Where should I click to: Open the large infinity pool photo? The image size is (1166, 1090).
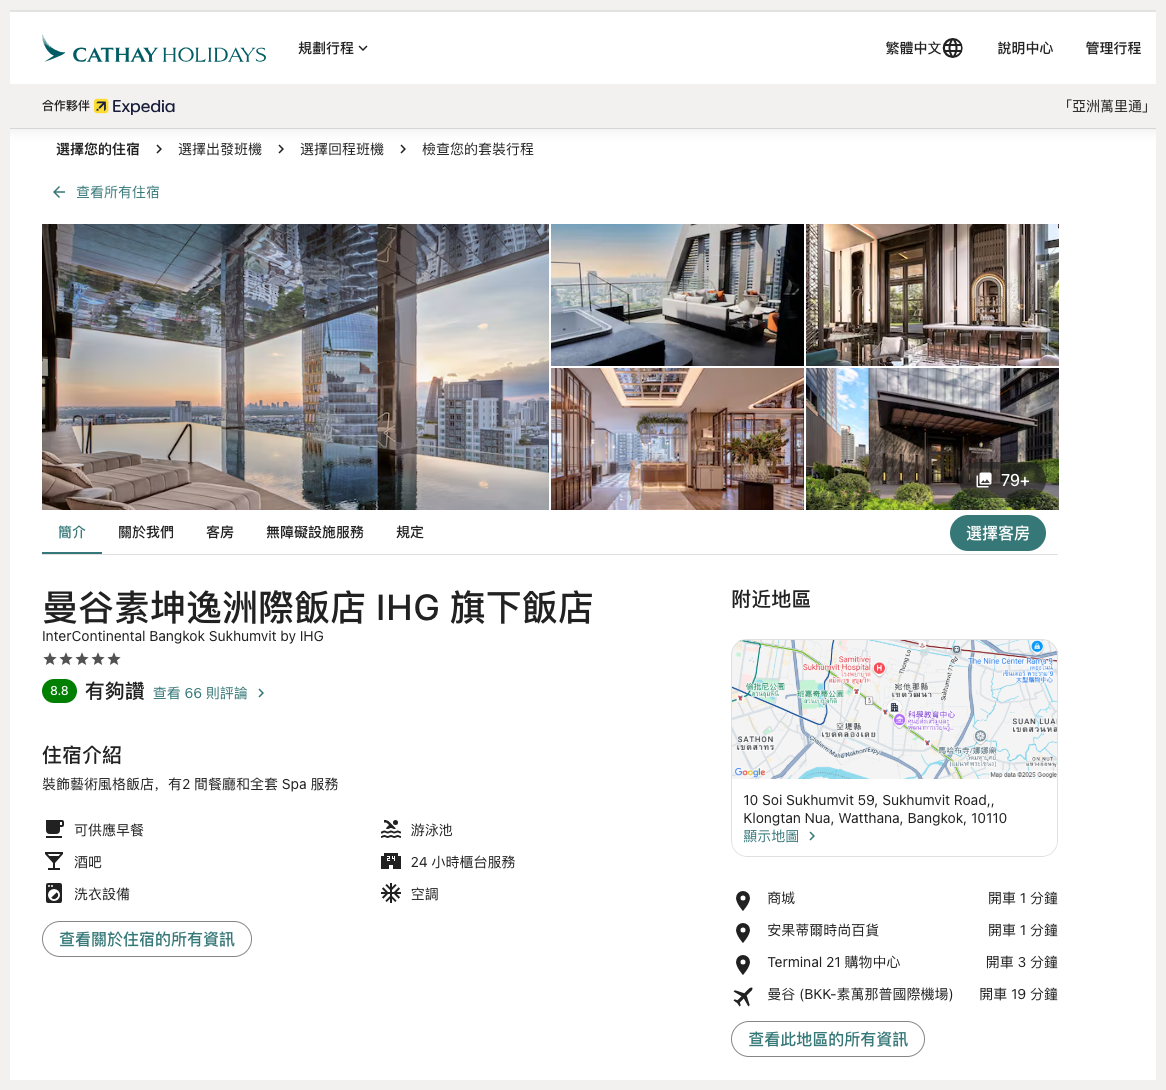(x=295, y=367)
